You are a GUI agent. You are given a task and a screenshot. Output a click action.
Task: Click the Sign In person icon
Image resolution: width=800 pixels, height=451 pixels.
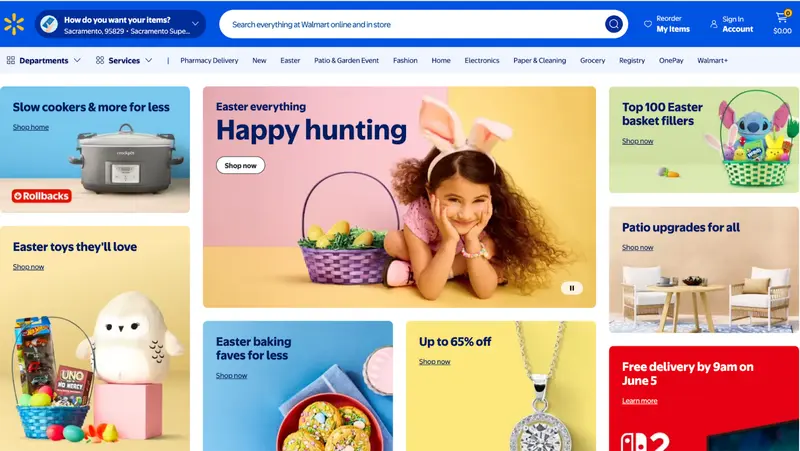coord(713,24)
